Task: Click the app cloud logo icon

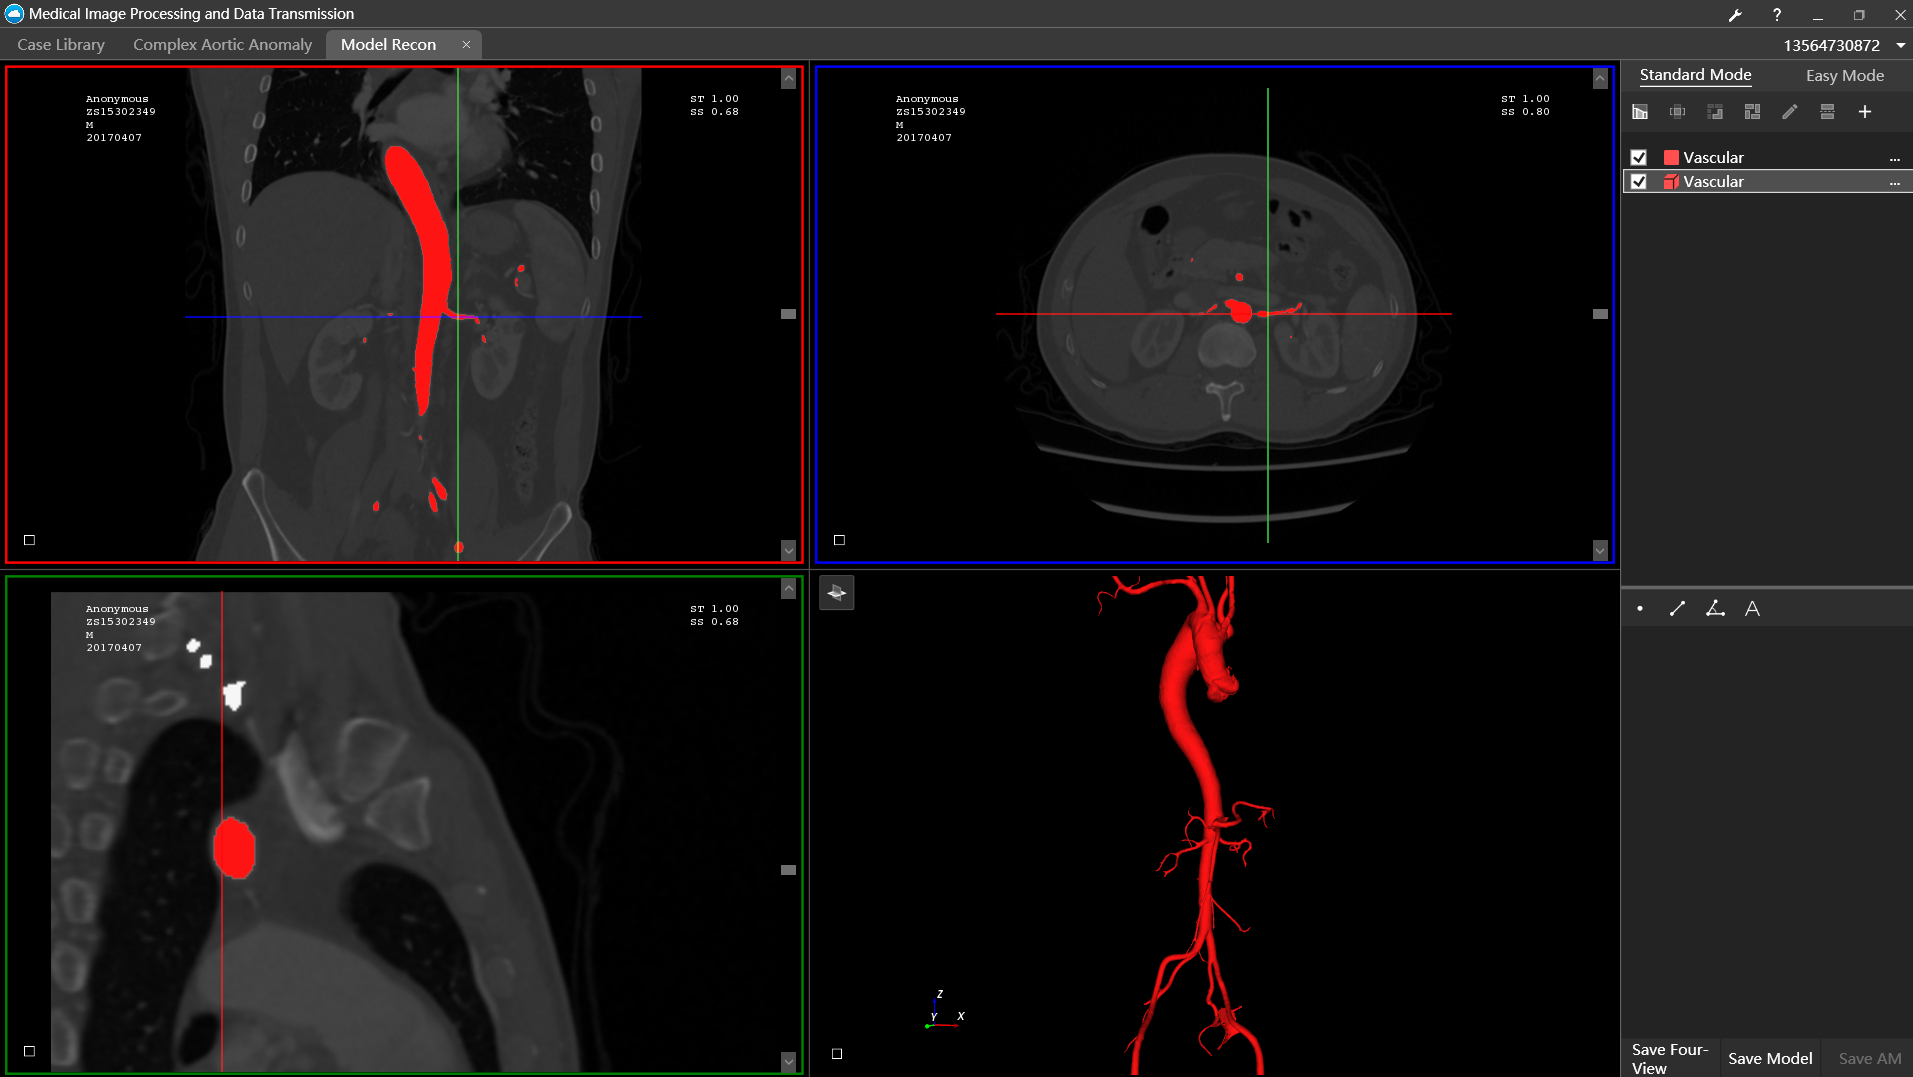Action: coord(14,14)
